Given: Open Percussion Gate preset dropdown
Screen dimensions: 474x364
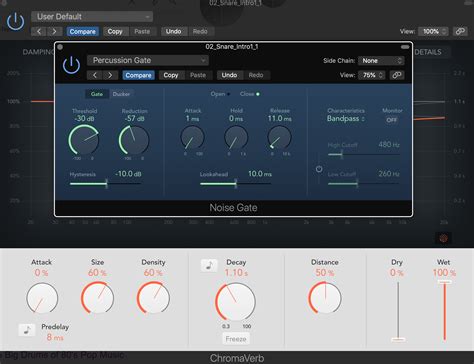Looking at the screenshot, I should click(148, 60).
